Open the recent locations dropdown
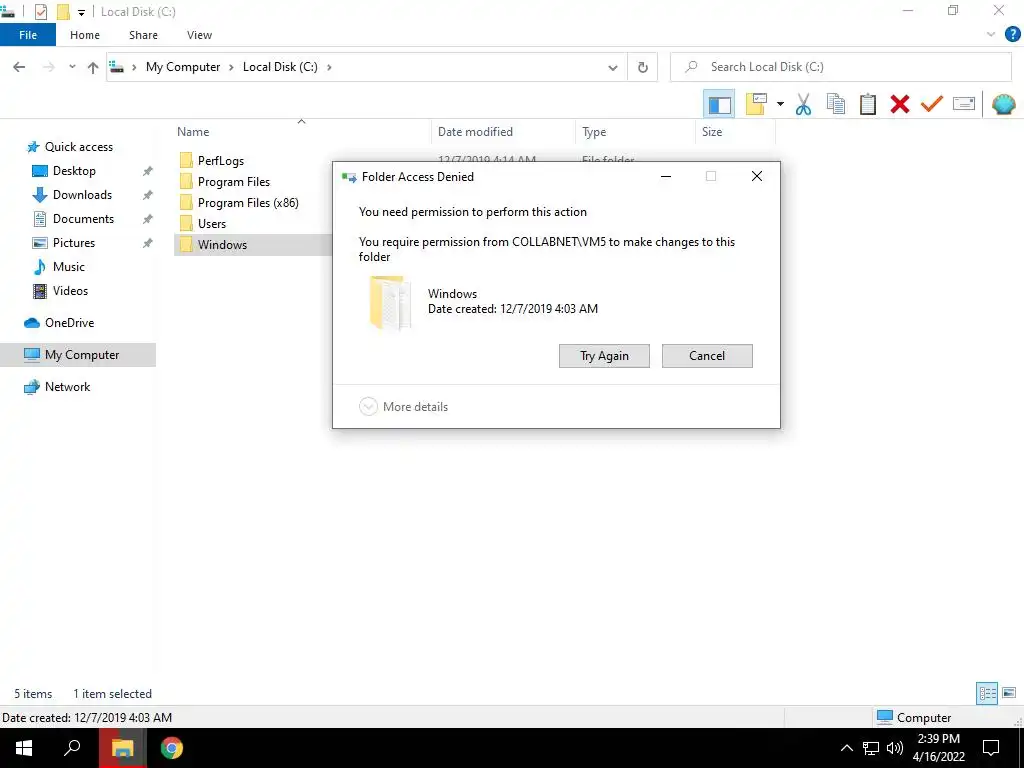Viewport: 1024px width, 768px height. (72, 67)
